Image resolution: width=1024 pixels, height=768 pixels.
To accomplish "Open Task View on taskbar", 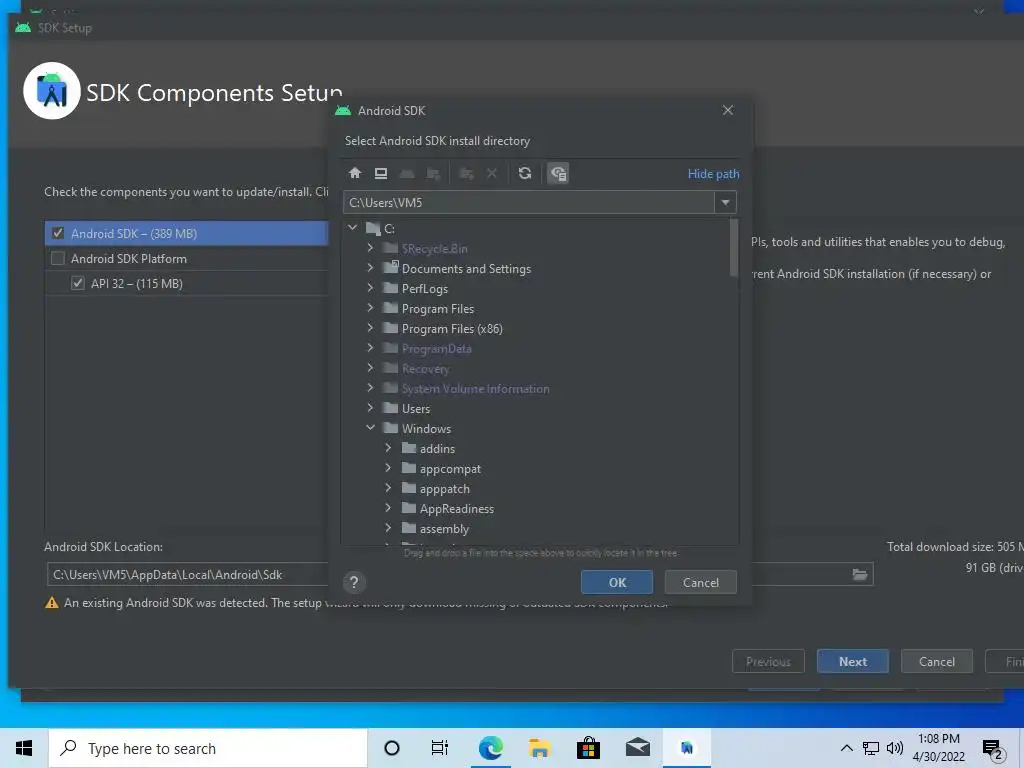I will click(x=440, y=748).
